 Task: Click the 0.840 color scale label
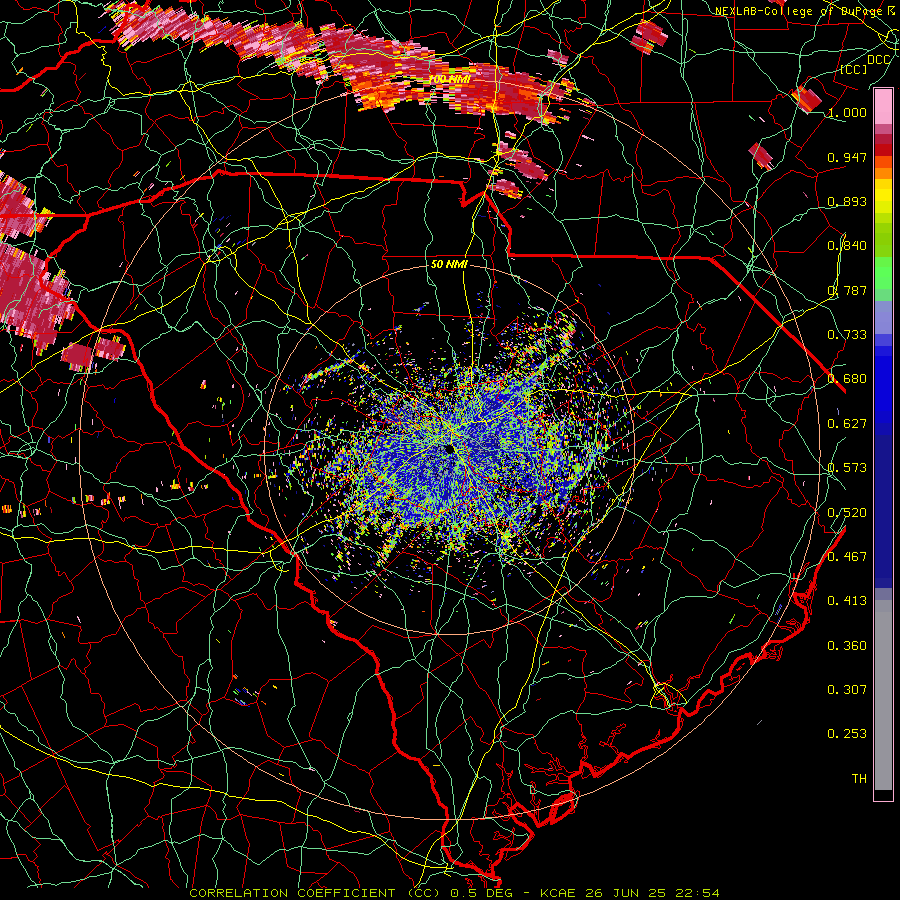tap(847, 246)
